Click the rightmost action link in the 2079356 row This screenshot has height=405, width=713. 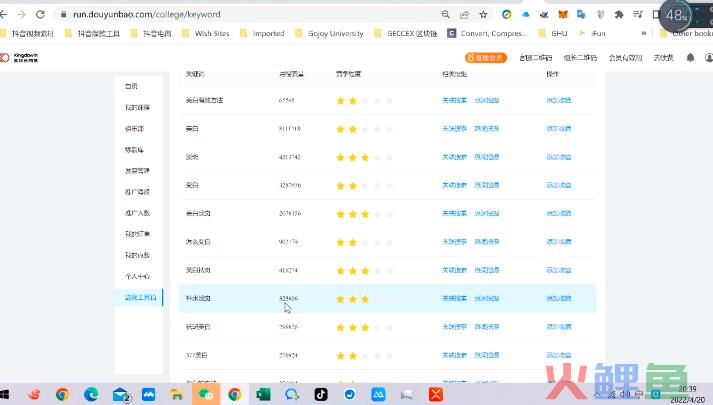[558, 213]
